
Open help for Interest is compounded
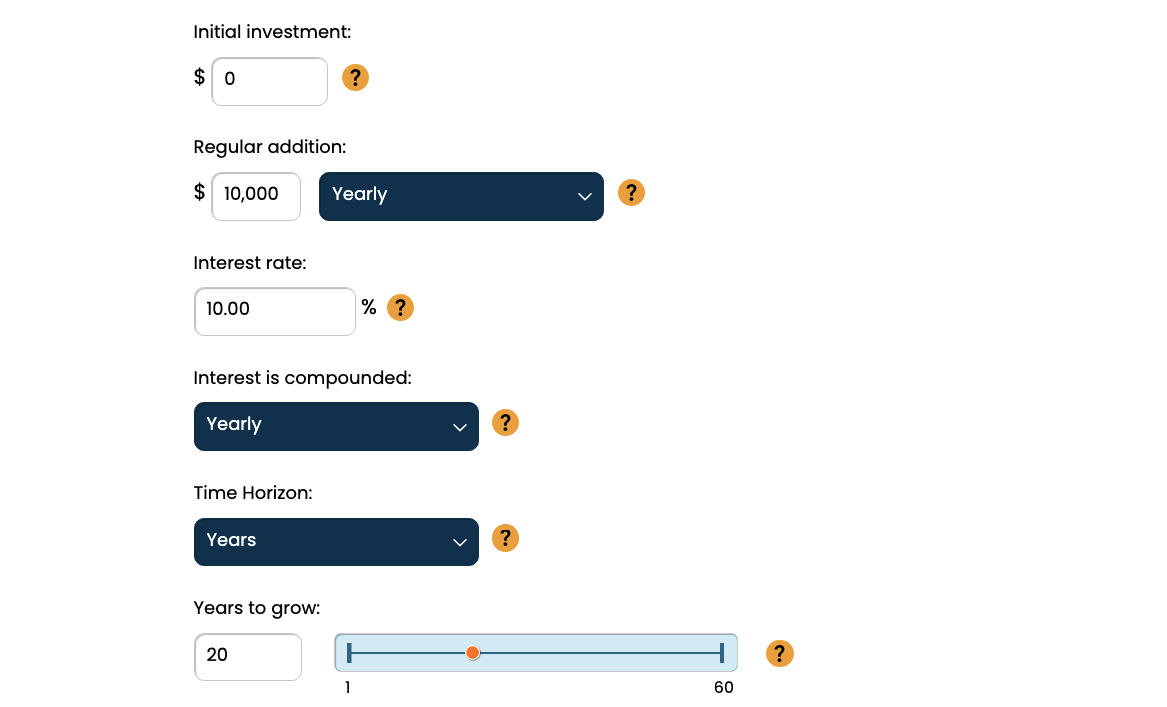click(506, 423)
